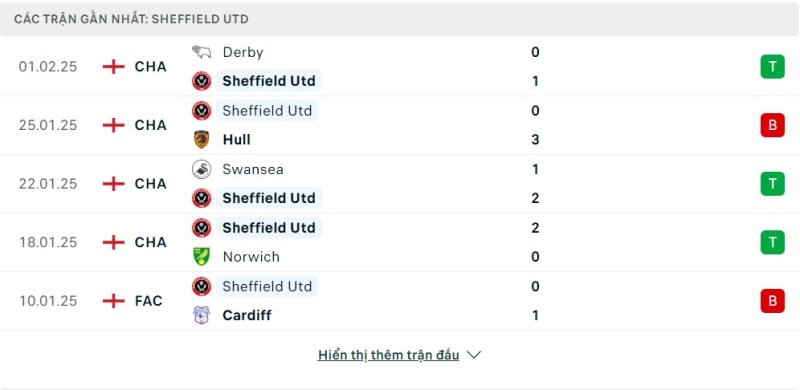Click red B badge for Cardiff match
800x390 pixels.
click(772, 301)
